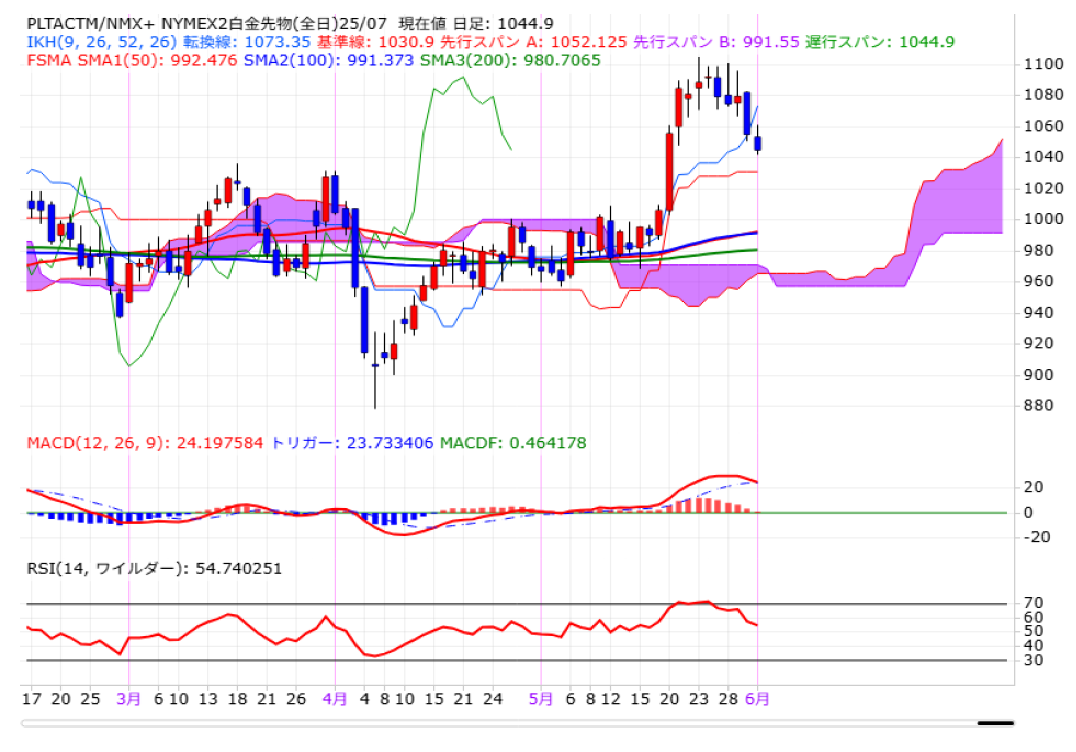Click the 880 price axis label
This screenshot has height=752, width=1076.
(x=1038, y=406)
